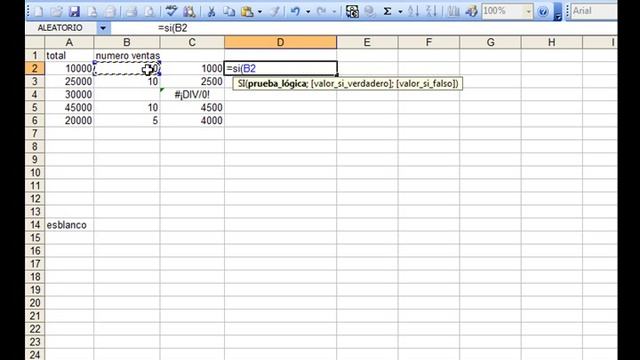Click the Help question mark icon
This screenshot has width=640, height=360.
(543, 11)
